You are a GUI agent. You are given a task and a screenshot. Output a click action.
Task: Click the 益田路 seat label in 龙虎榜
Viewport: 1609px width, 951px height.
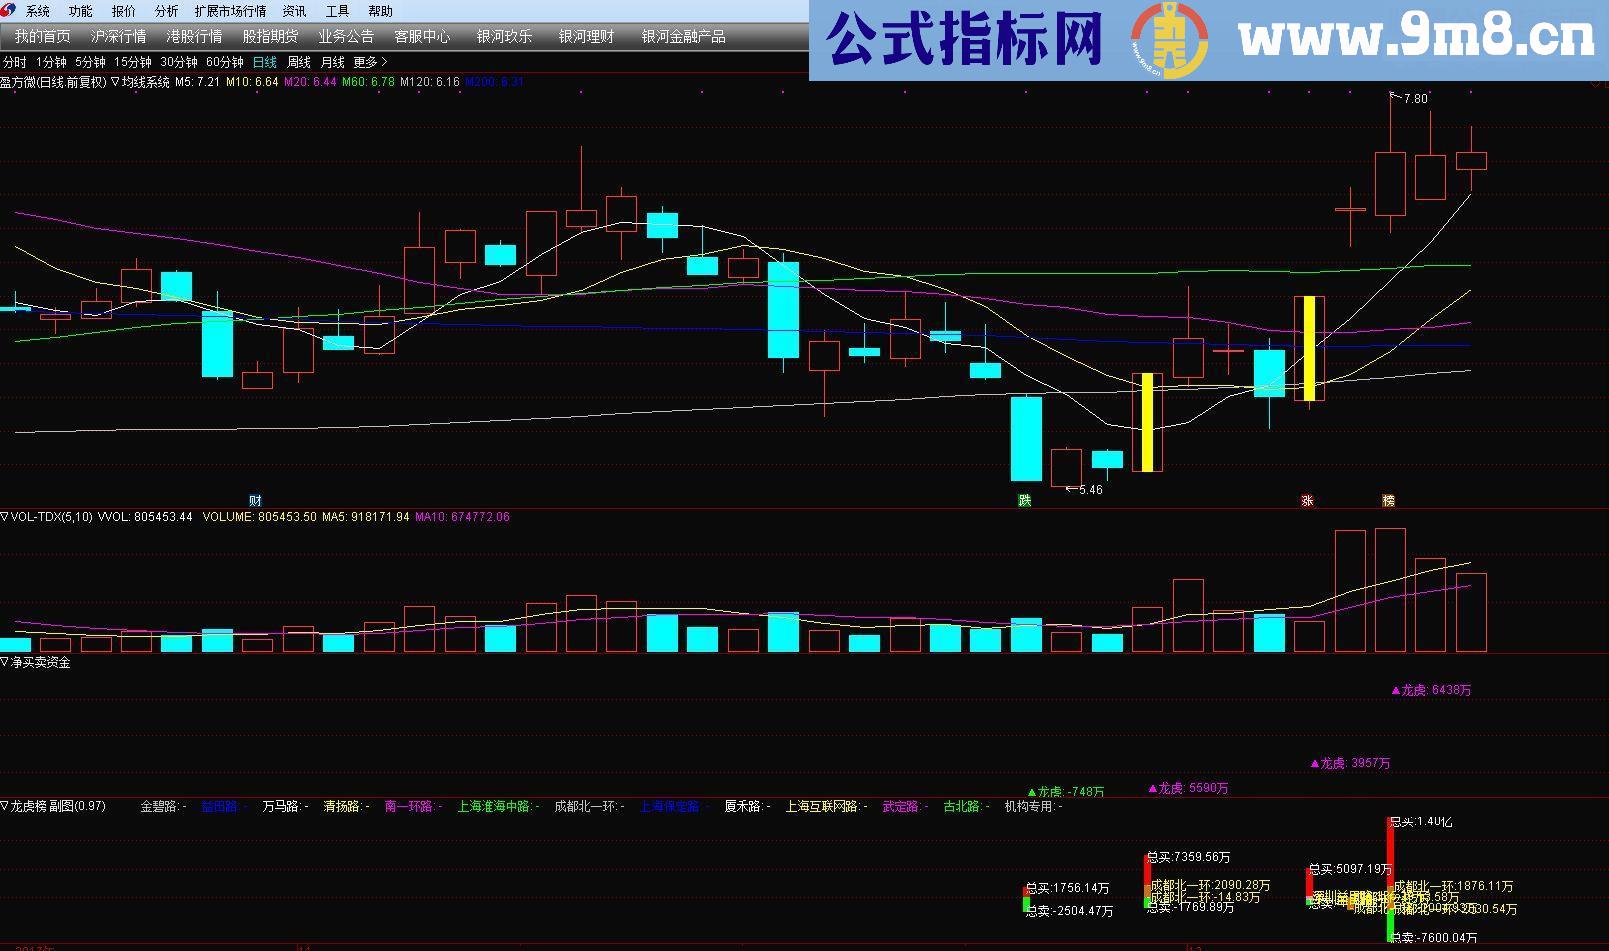[x=218, y=806]
